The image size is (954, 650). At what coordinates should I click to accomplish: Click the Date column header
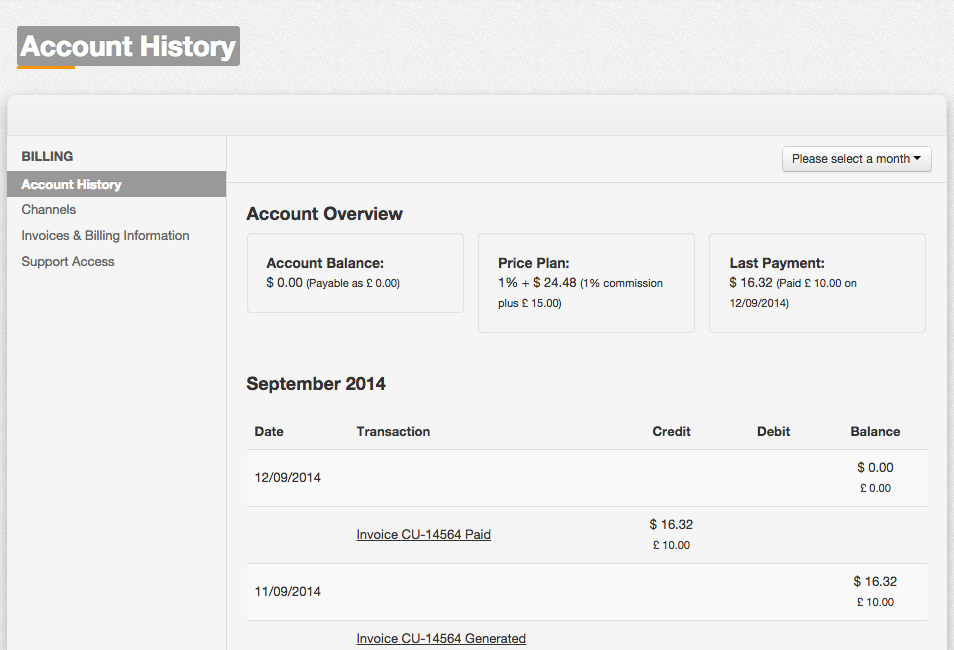(x=269, y=432)
